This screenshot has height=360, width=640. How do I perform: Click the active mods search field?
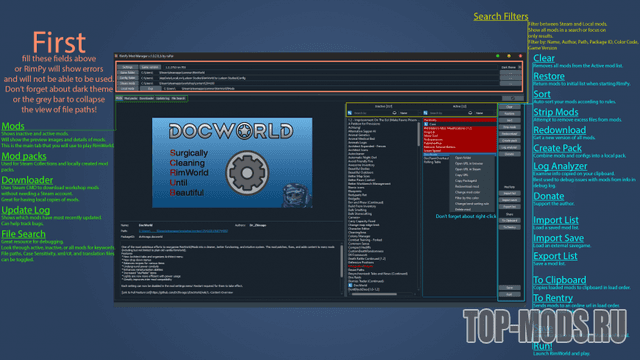[448, 113]
